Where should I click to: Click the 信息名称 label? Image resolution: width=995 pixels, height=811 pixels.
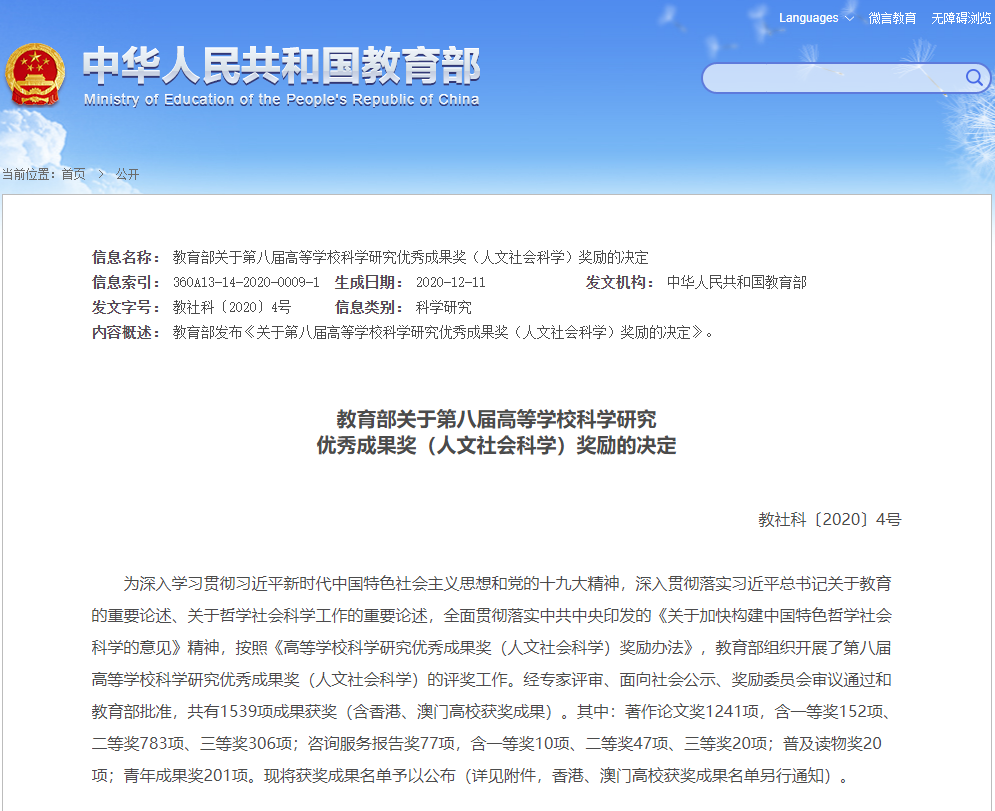point(126,257)
